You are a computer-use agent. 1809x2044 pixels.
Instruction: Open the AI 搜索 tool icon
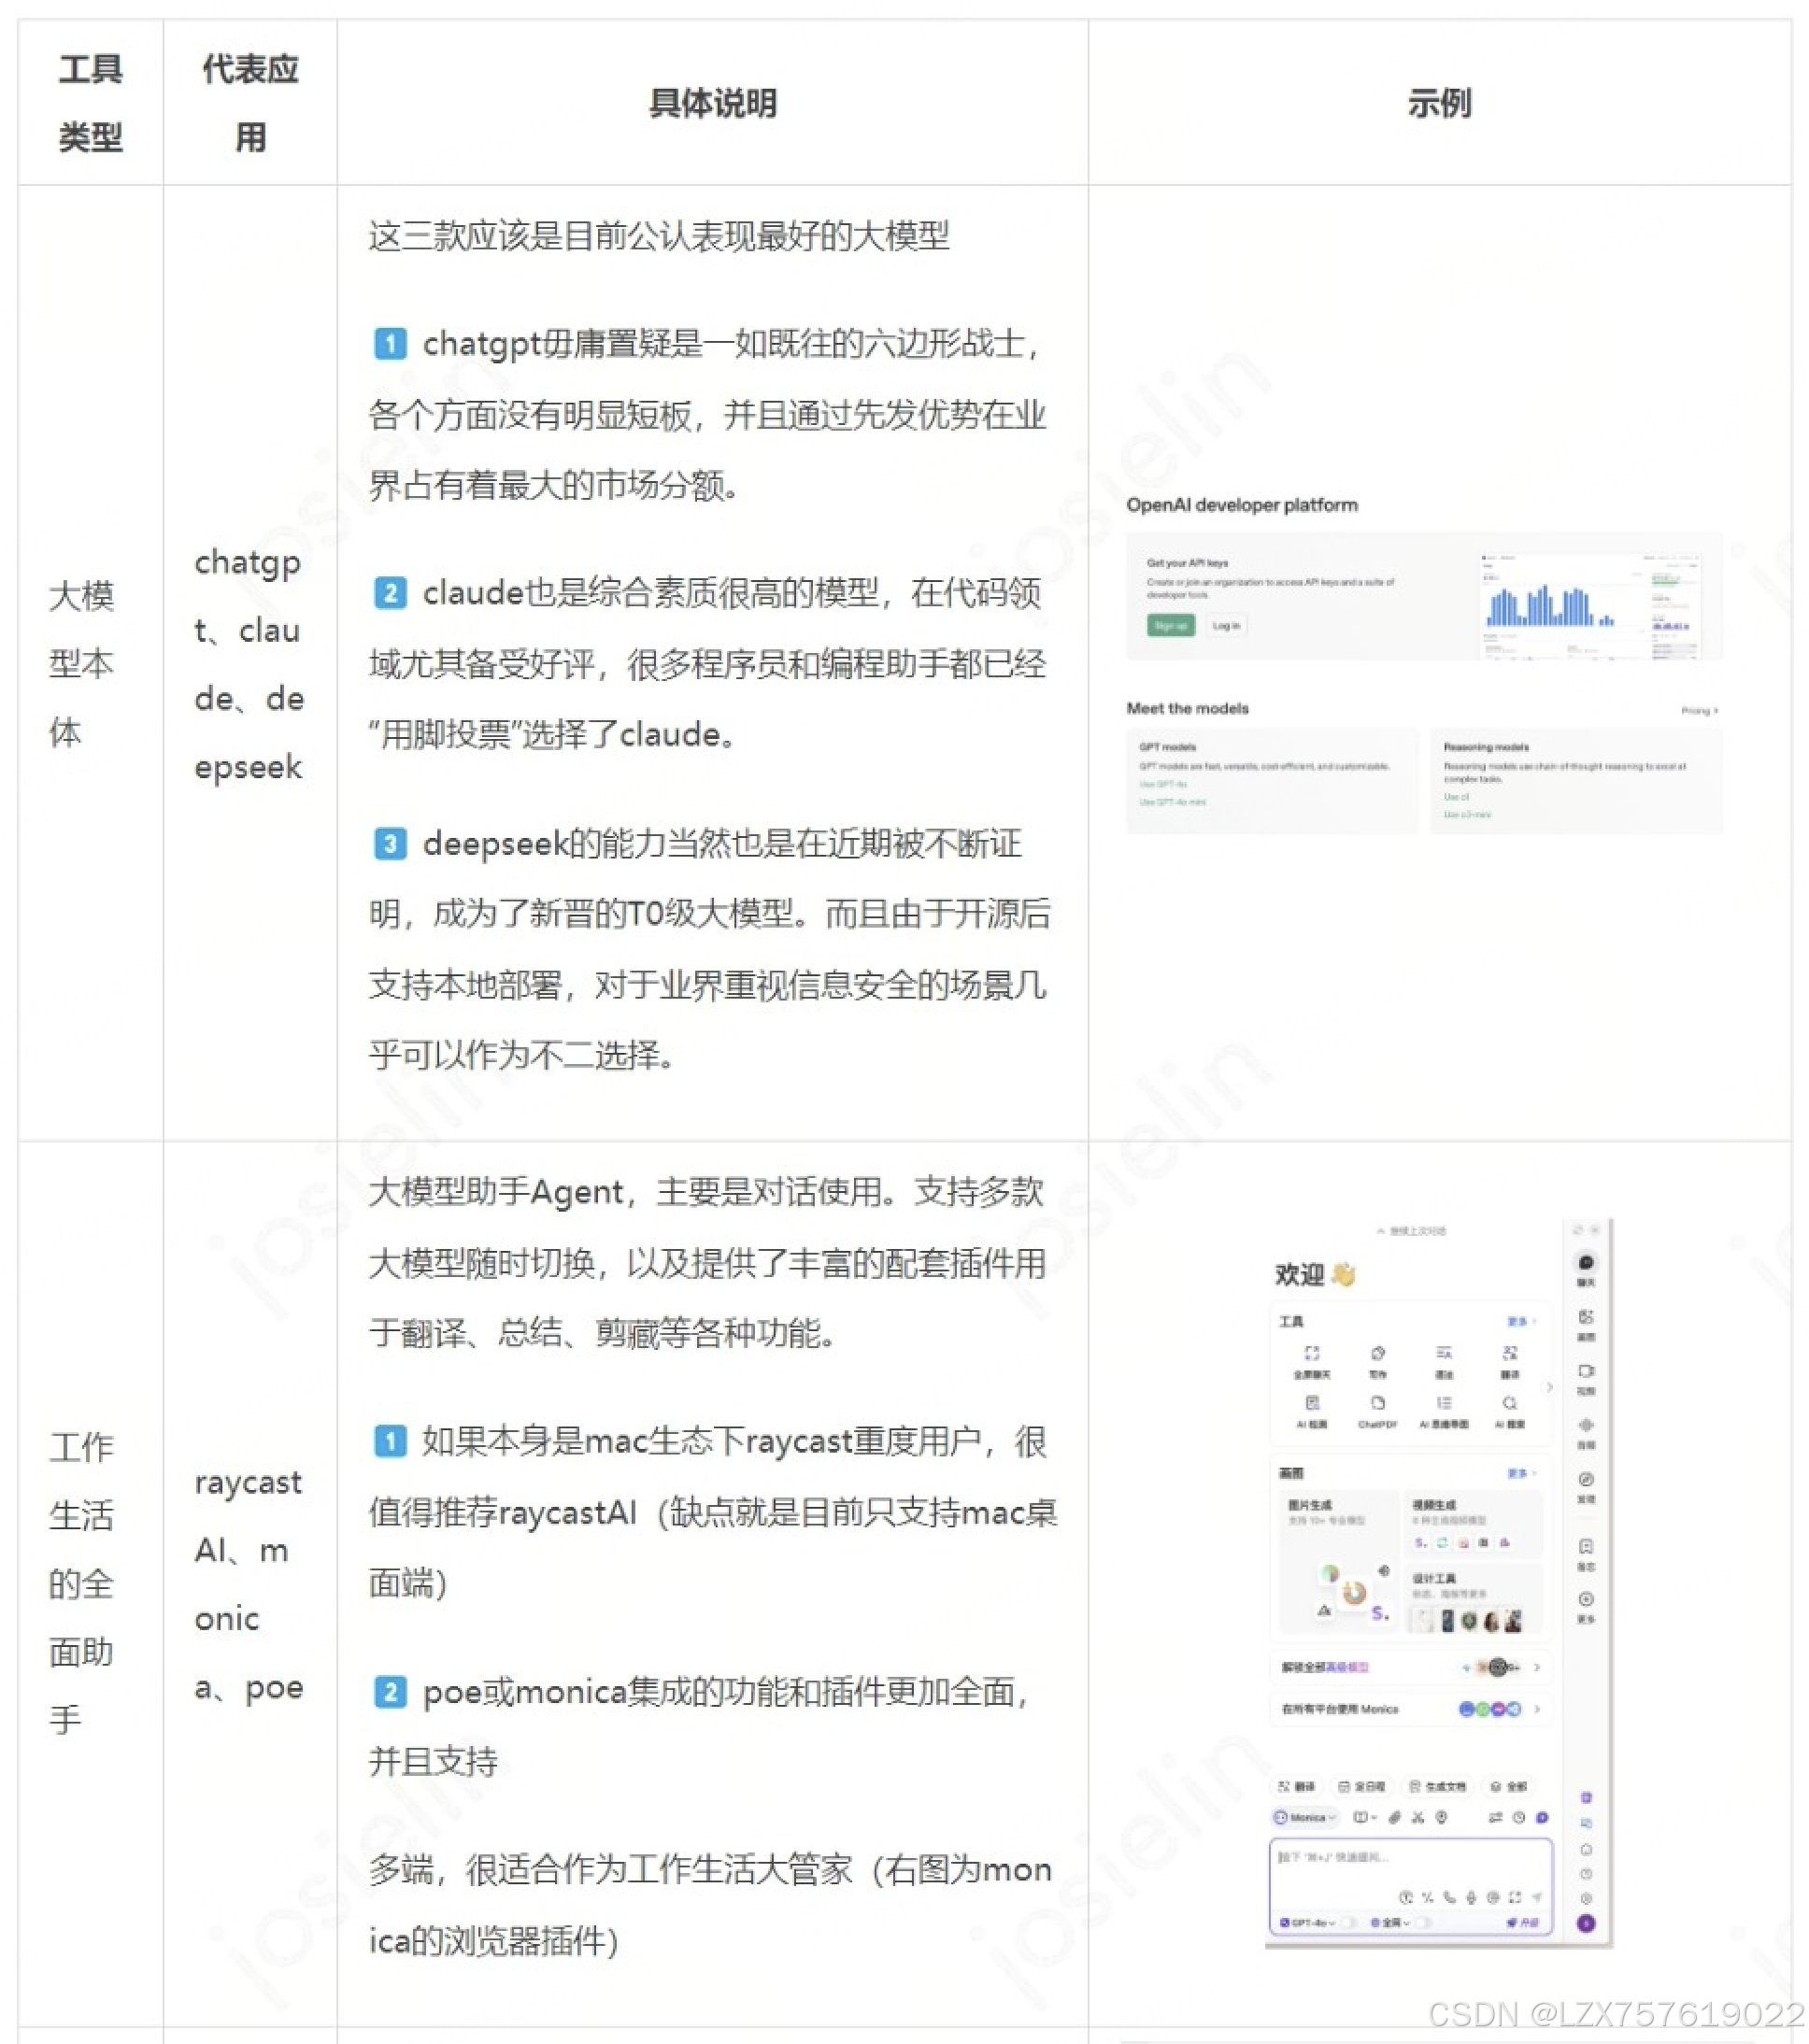click(x=1509, y=1403)
